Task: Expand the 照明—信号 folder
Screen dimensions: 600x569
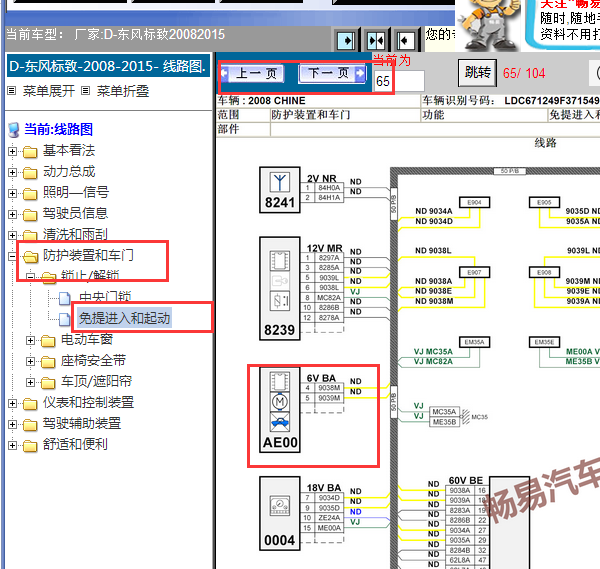Action: click(x=12, y=193)
